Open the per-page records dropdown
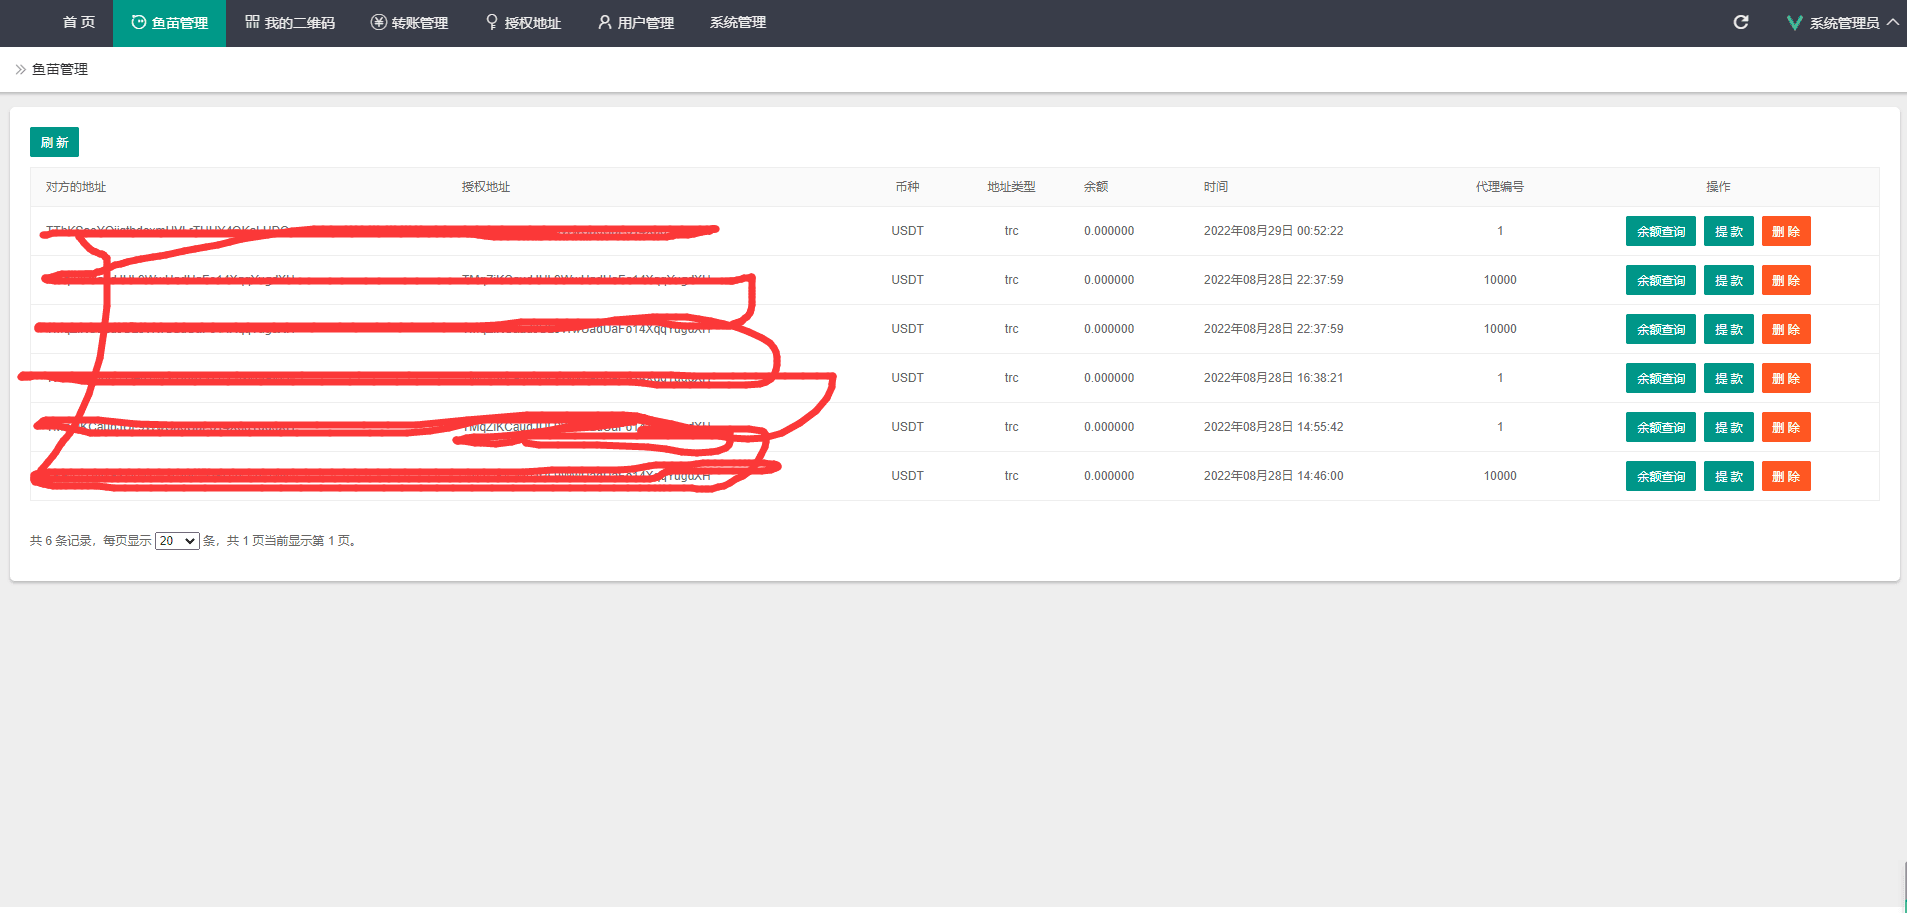The width and height of the screenshot is (1907, 913). (x=177, y=541)
